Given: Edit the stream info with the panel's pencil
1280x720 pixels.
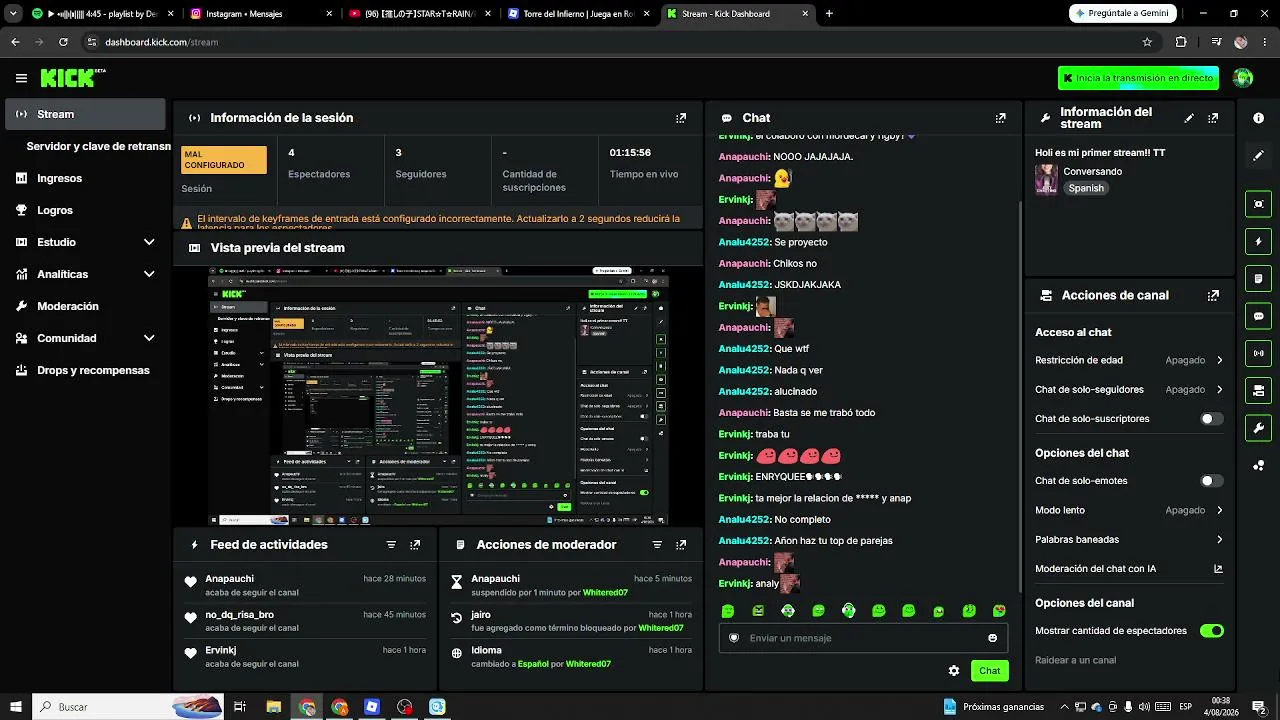Looking at the screenshot, I should 1189,118.
